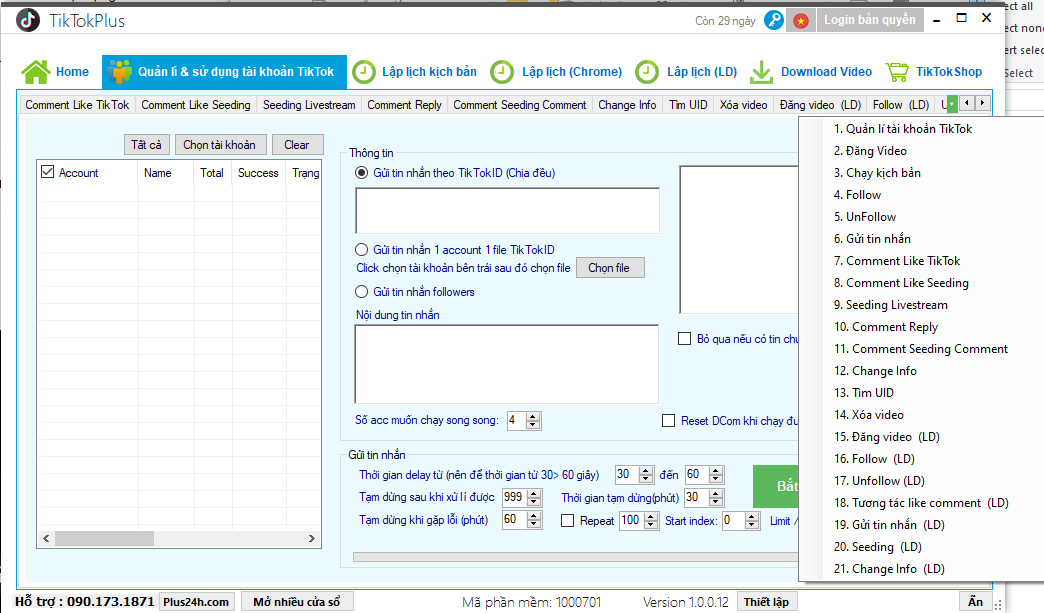Open Lập lịch kịch bản schedule tab
This screenshot has width=1044, height=613.
[414, 71]
